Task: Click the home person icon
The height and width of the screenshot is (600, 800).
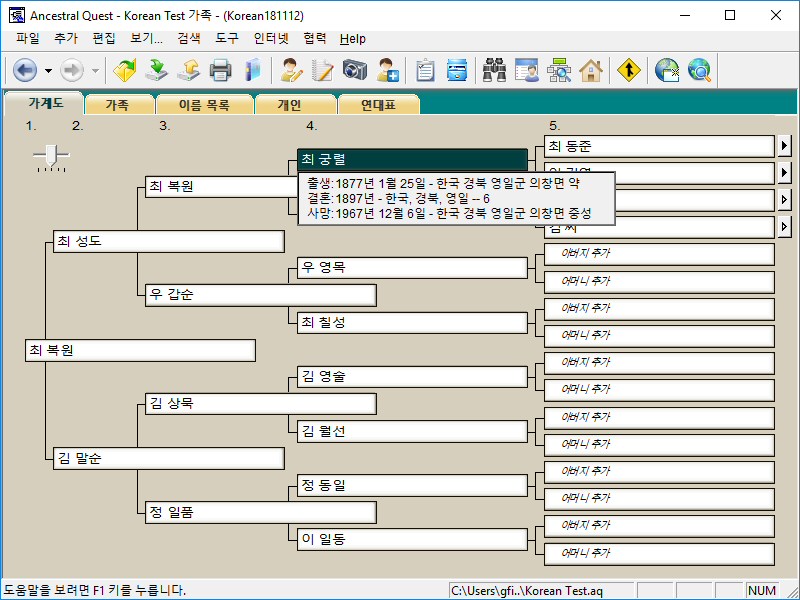Action: (590, 70)
